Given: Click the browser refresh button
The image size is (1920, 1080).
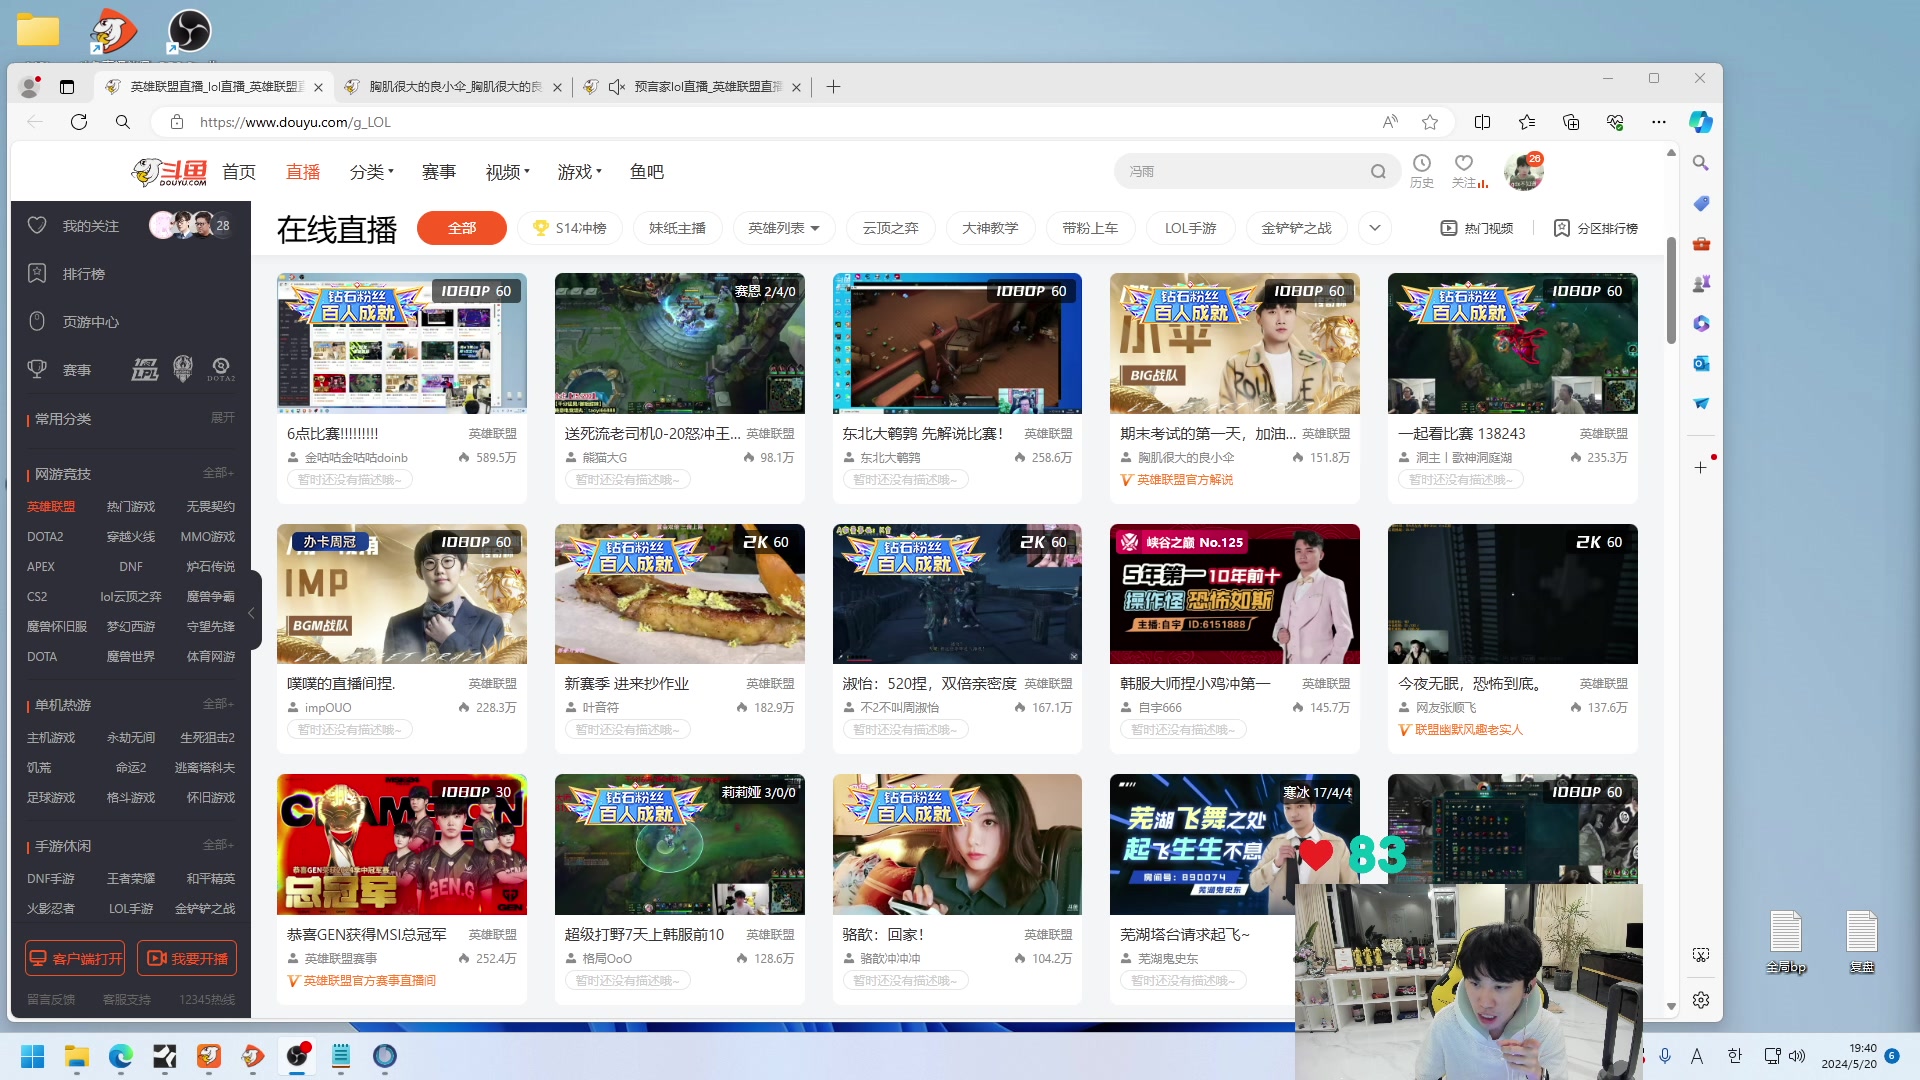Looking at the screenshot, I should pos(79,122).
